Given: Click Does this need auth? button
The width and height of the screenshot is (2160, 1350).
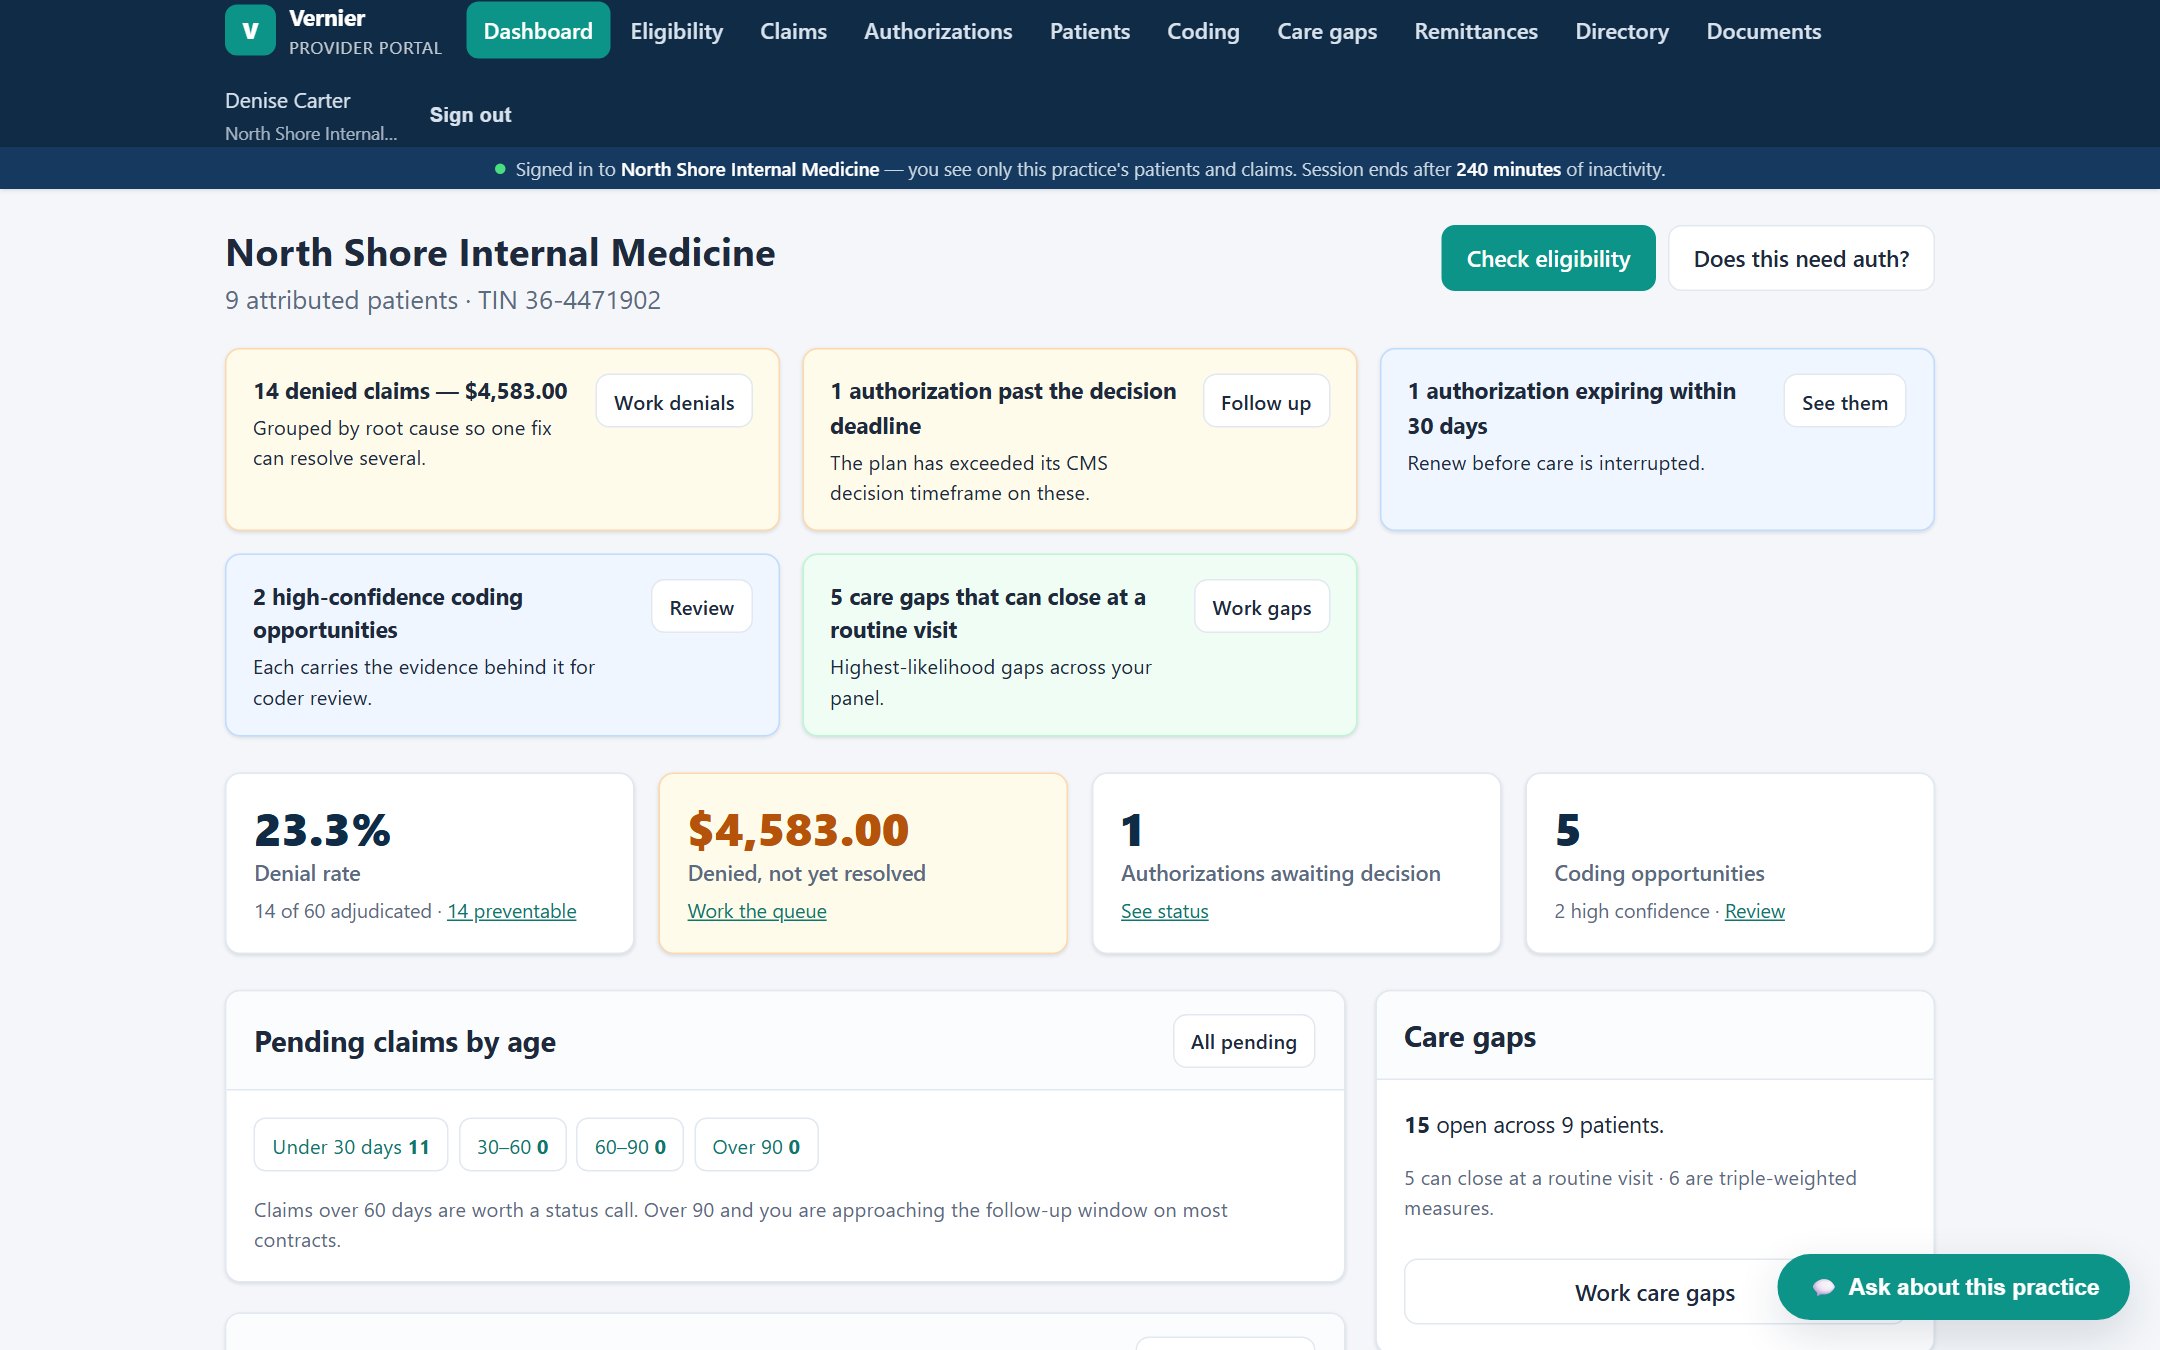Looking at the screenshot, I should 1801,259.
